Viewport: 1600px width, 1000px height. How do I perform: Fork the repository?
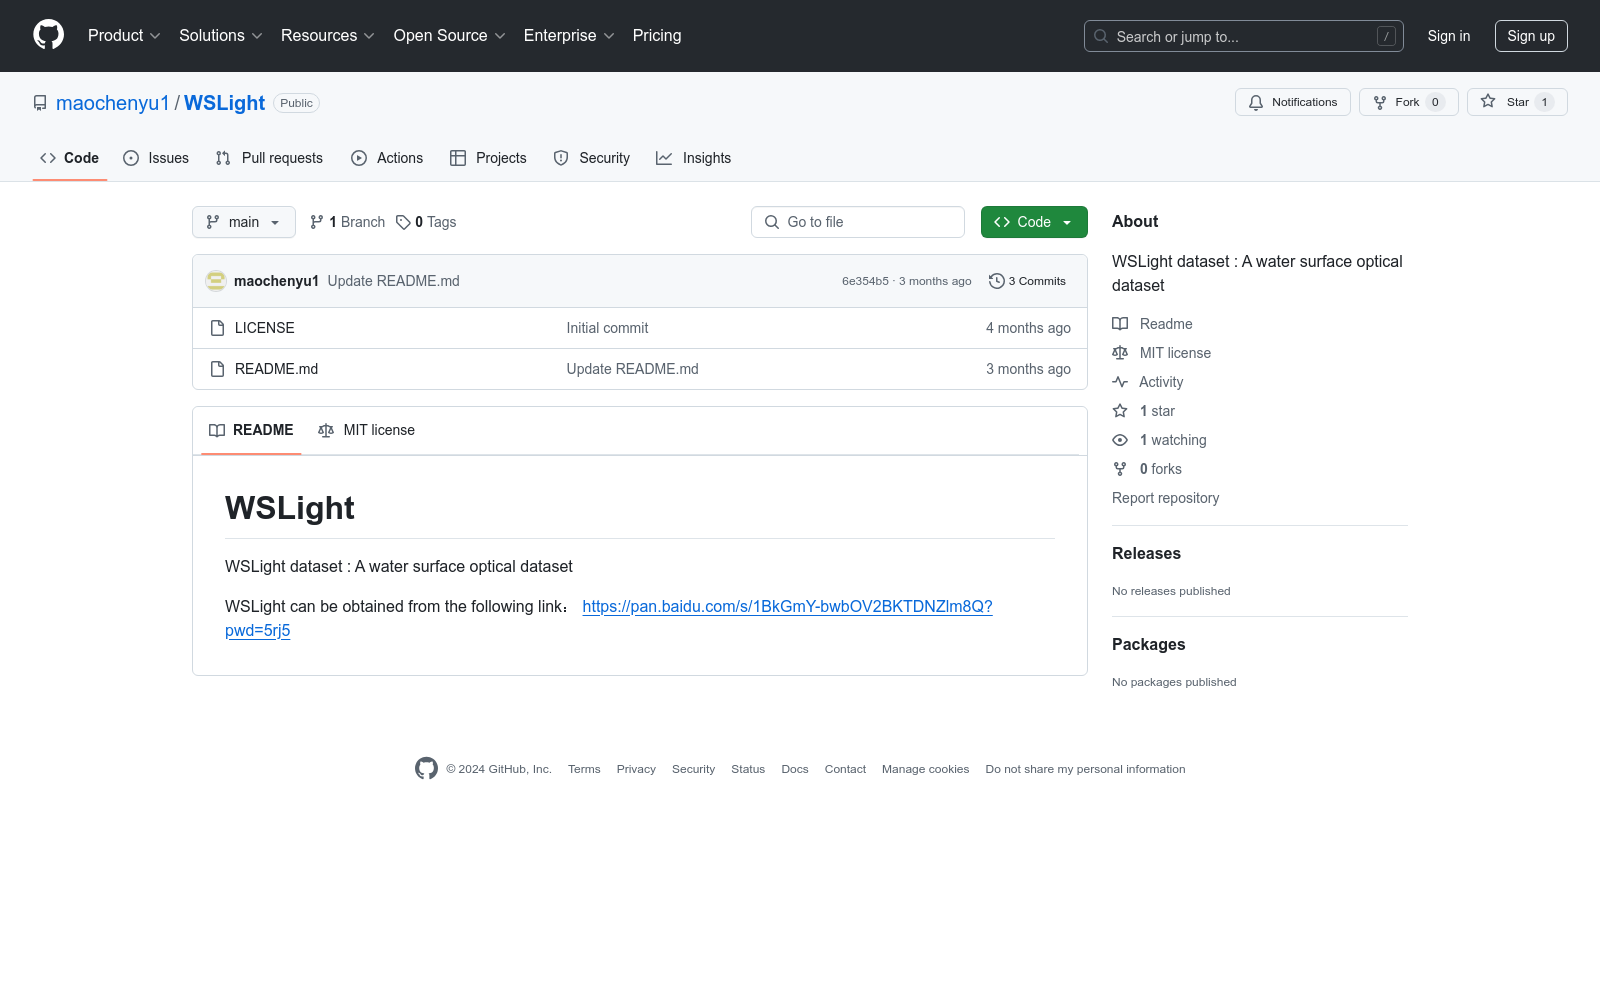(1408, 102)
